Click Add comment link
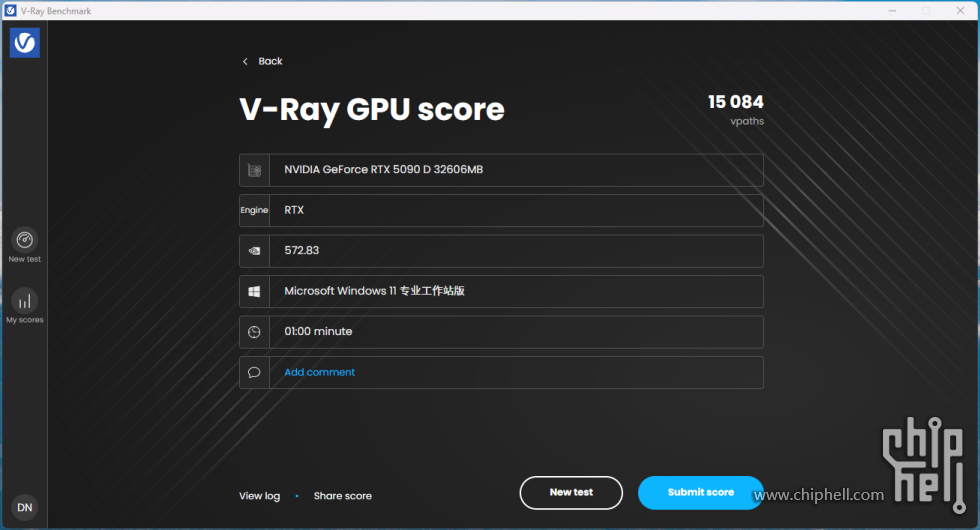Viewport: 980px width, 530px height. coord(319,372)
